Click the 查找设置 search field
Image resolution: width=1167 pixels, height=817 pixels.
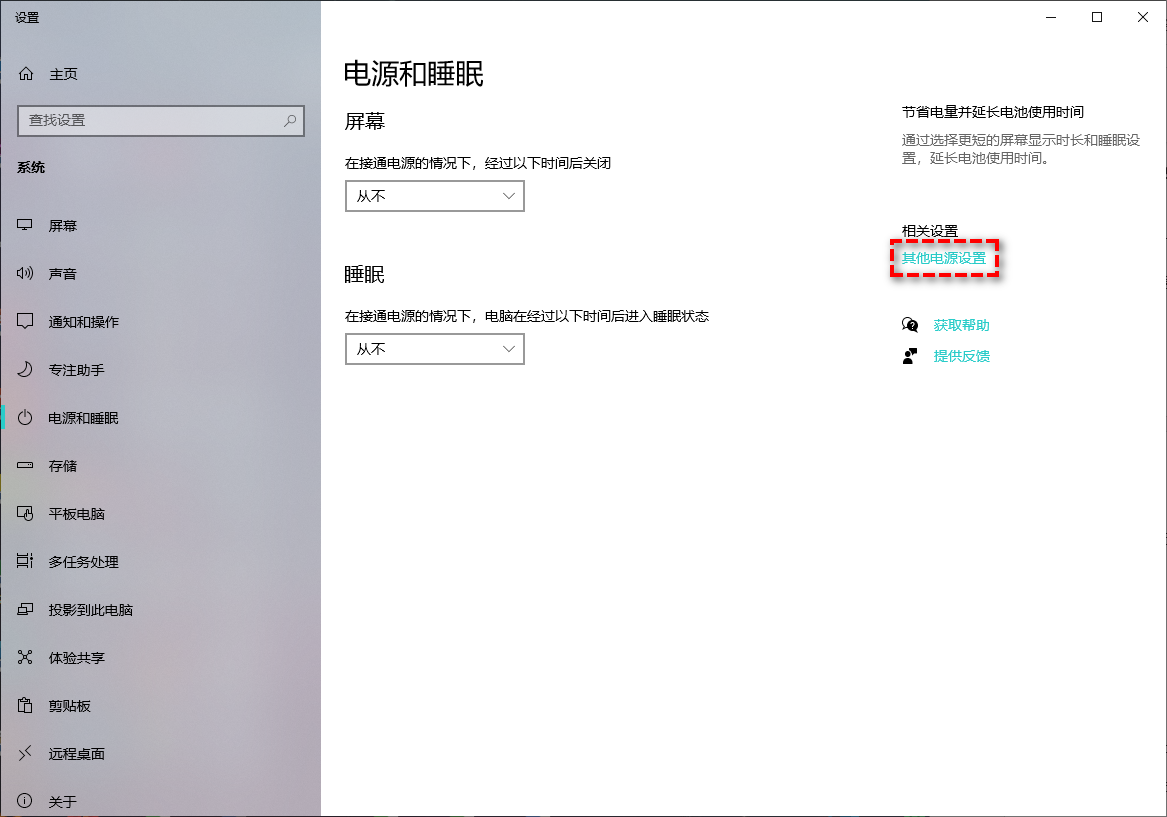point(161,121)
